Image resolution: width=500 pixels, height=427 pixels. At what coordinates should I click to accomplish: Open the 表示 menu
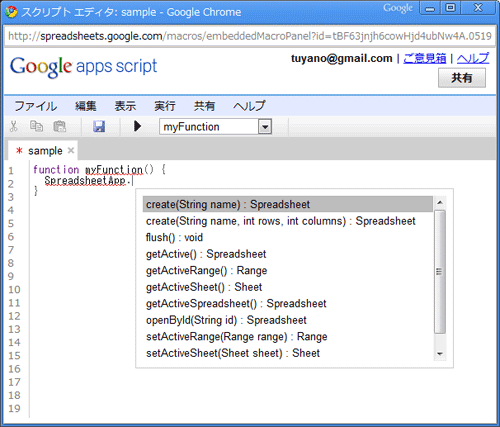pos(125,106)
